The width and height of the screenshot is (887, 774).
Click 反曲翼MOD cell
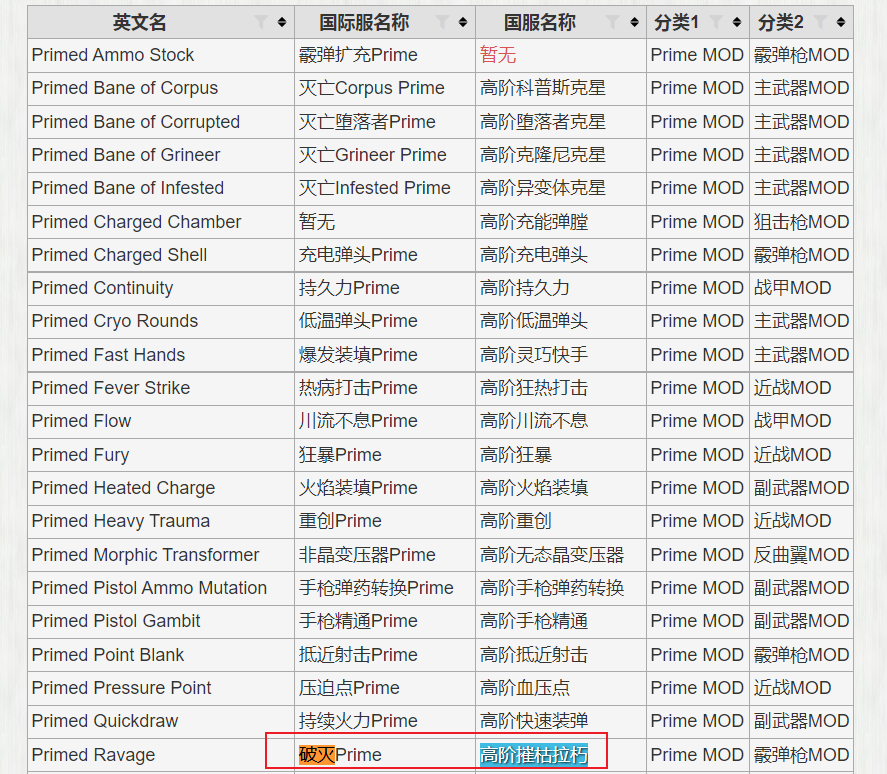(x=801, y=555)
